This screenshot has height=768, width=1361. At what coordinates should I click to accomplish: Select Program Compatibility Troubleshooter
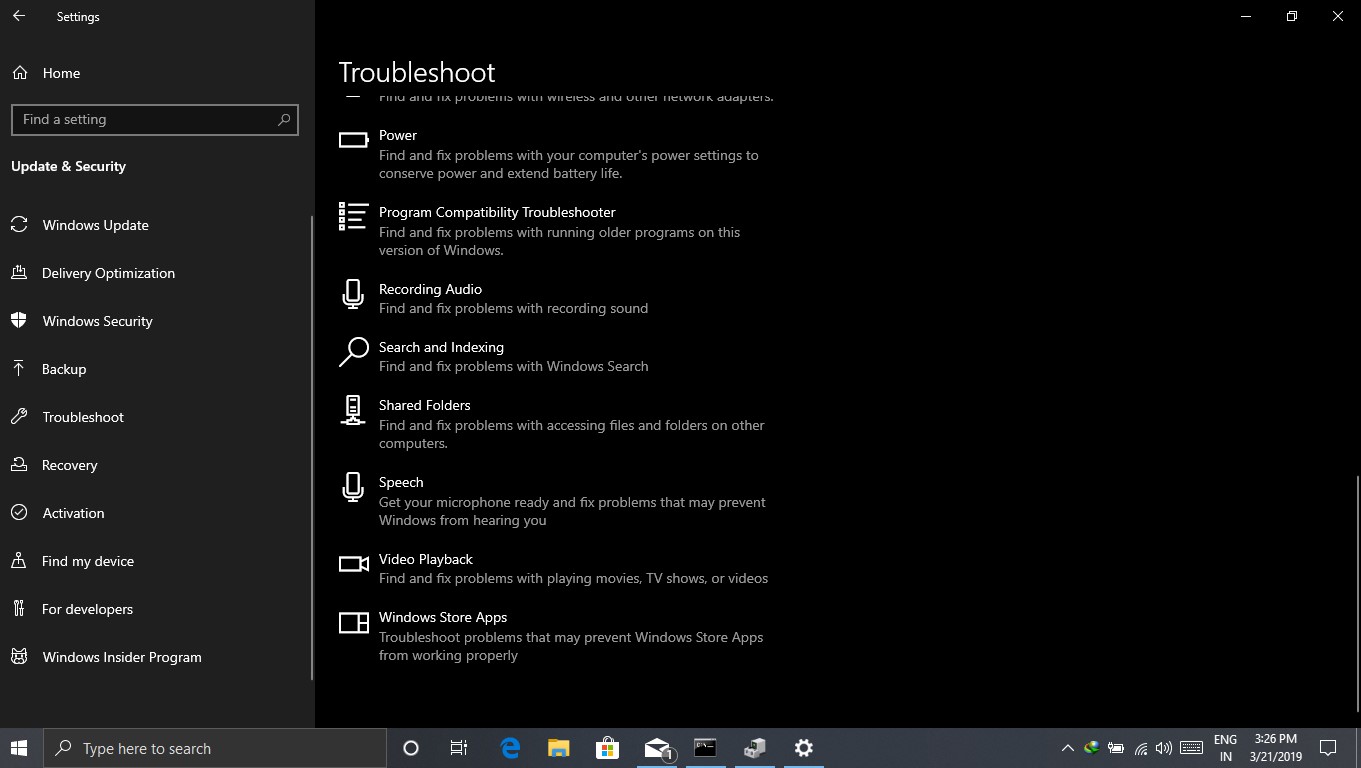point(557,231)
